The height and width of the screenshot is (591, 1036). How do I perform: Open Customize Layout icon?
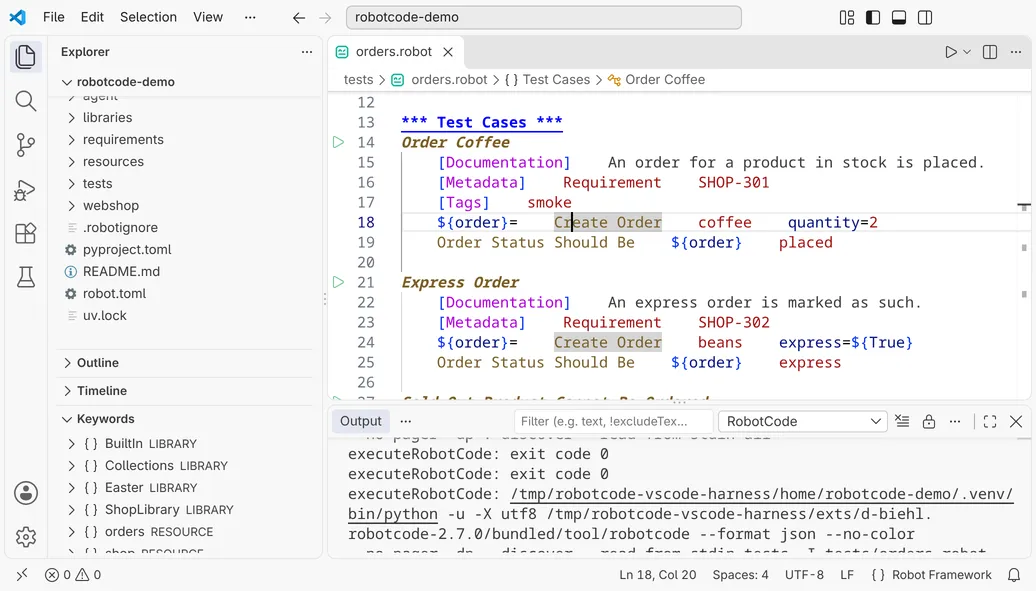click(847, 18)
